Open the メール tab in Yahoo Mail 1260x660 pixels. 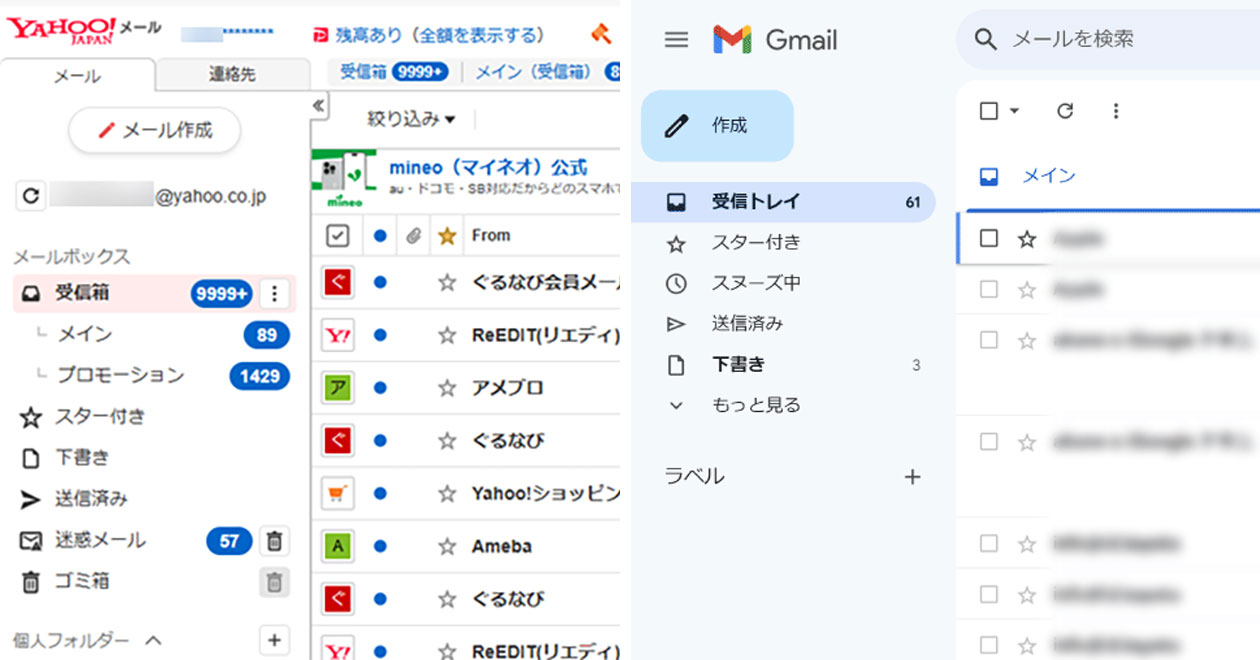(77, 75)
